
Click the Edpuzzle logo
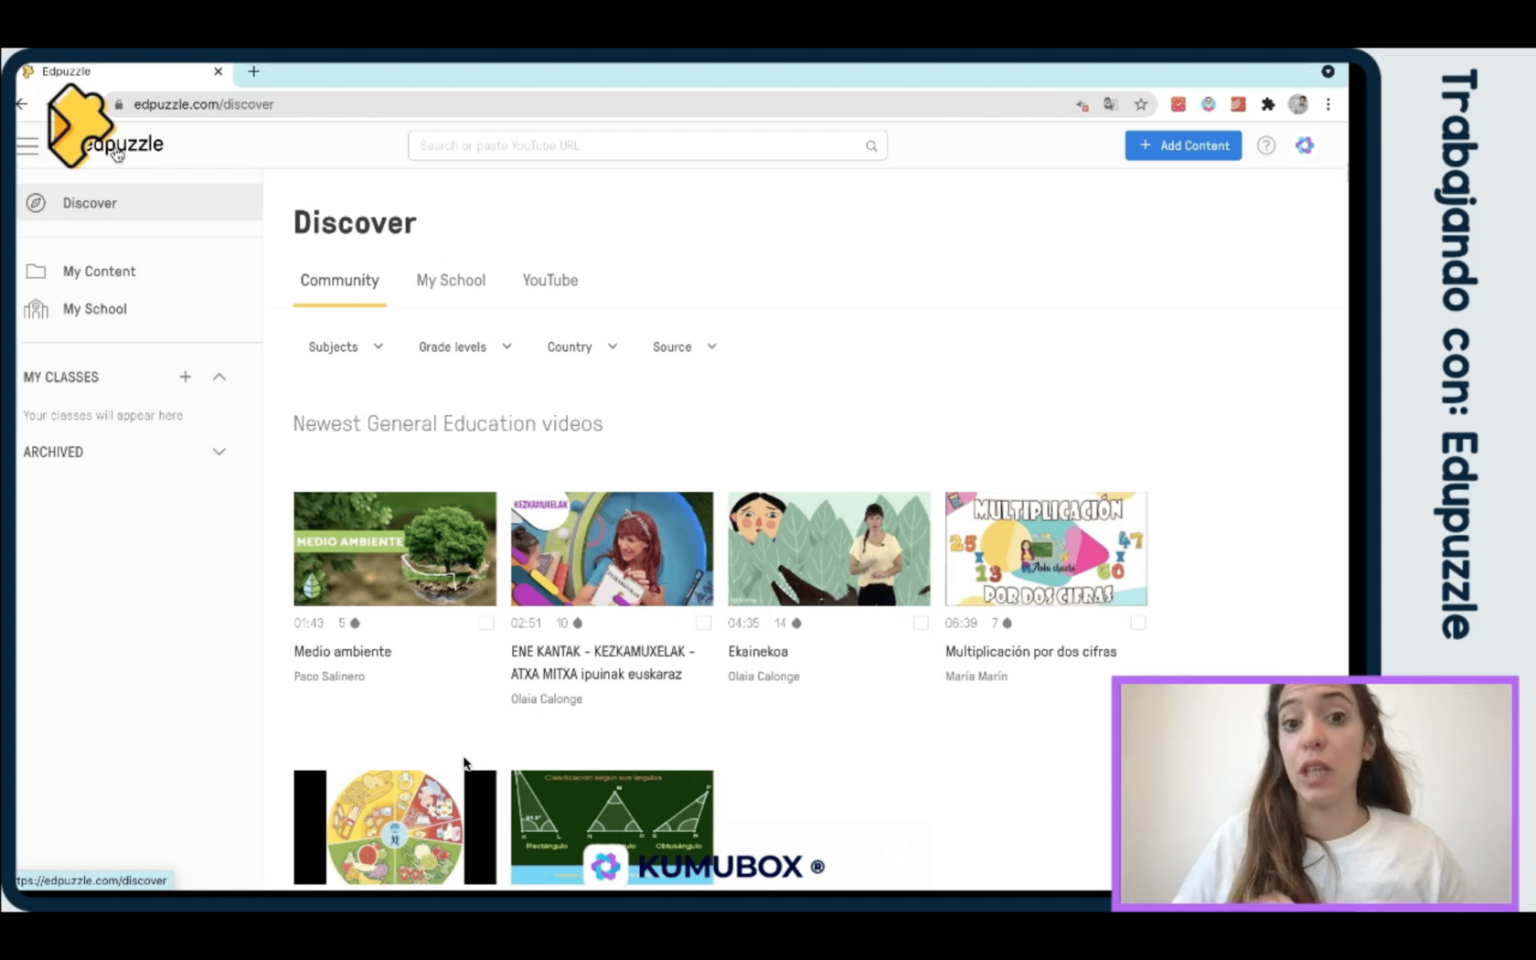106,128
